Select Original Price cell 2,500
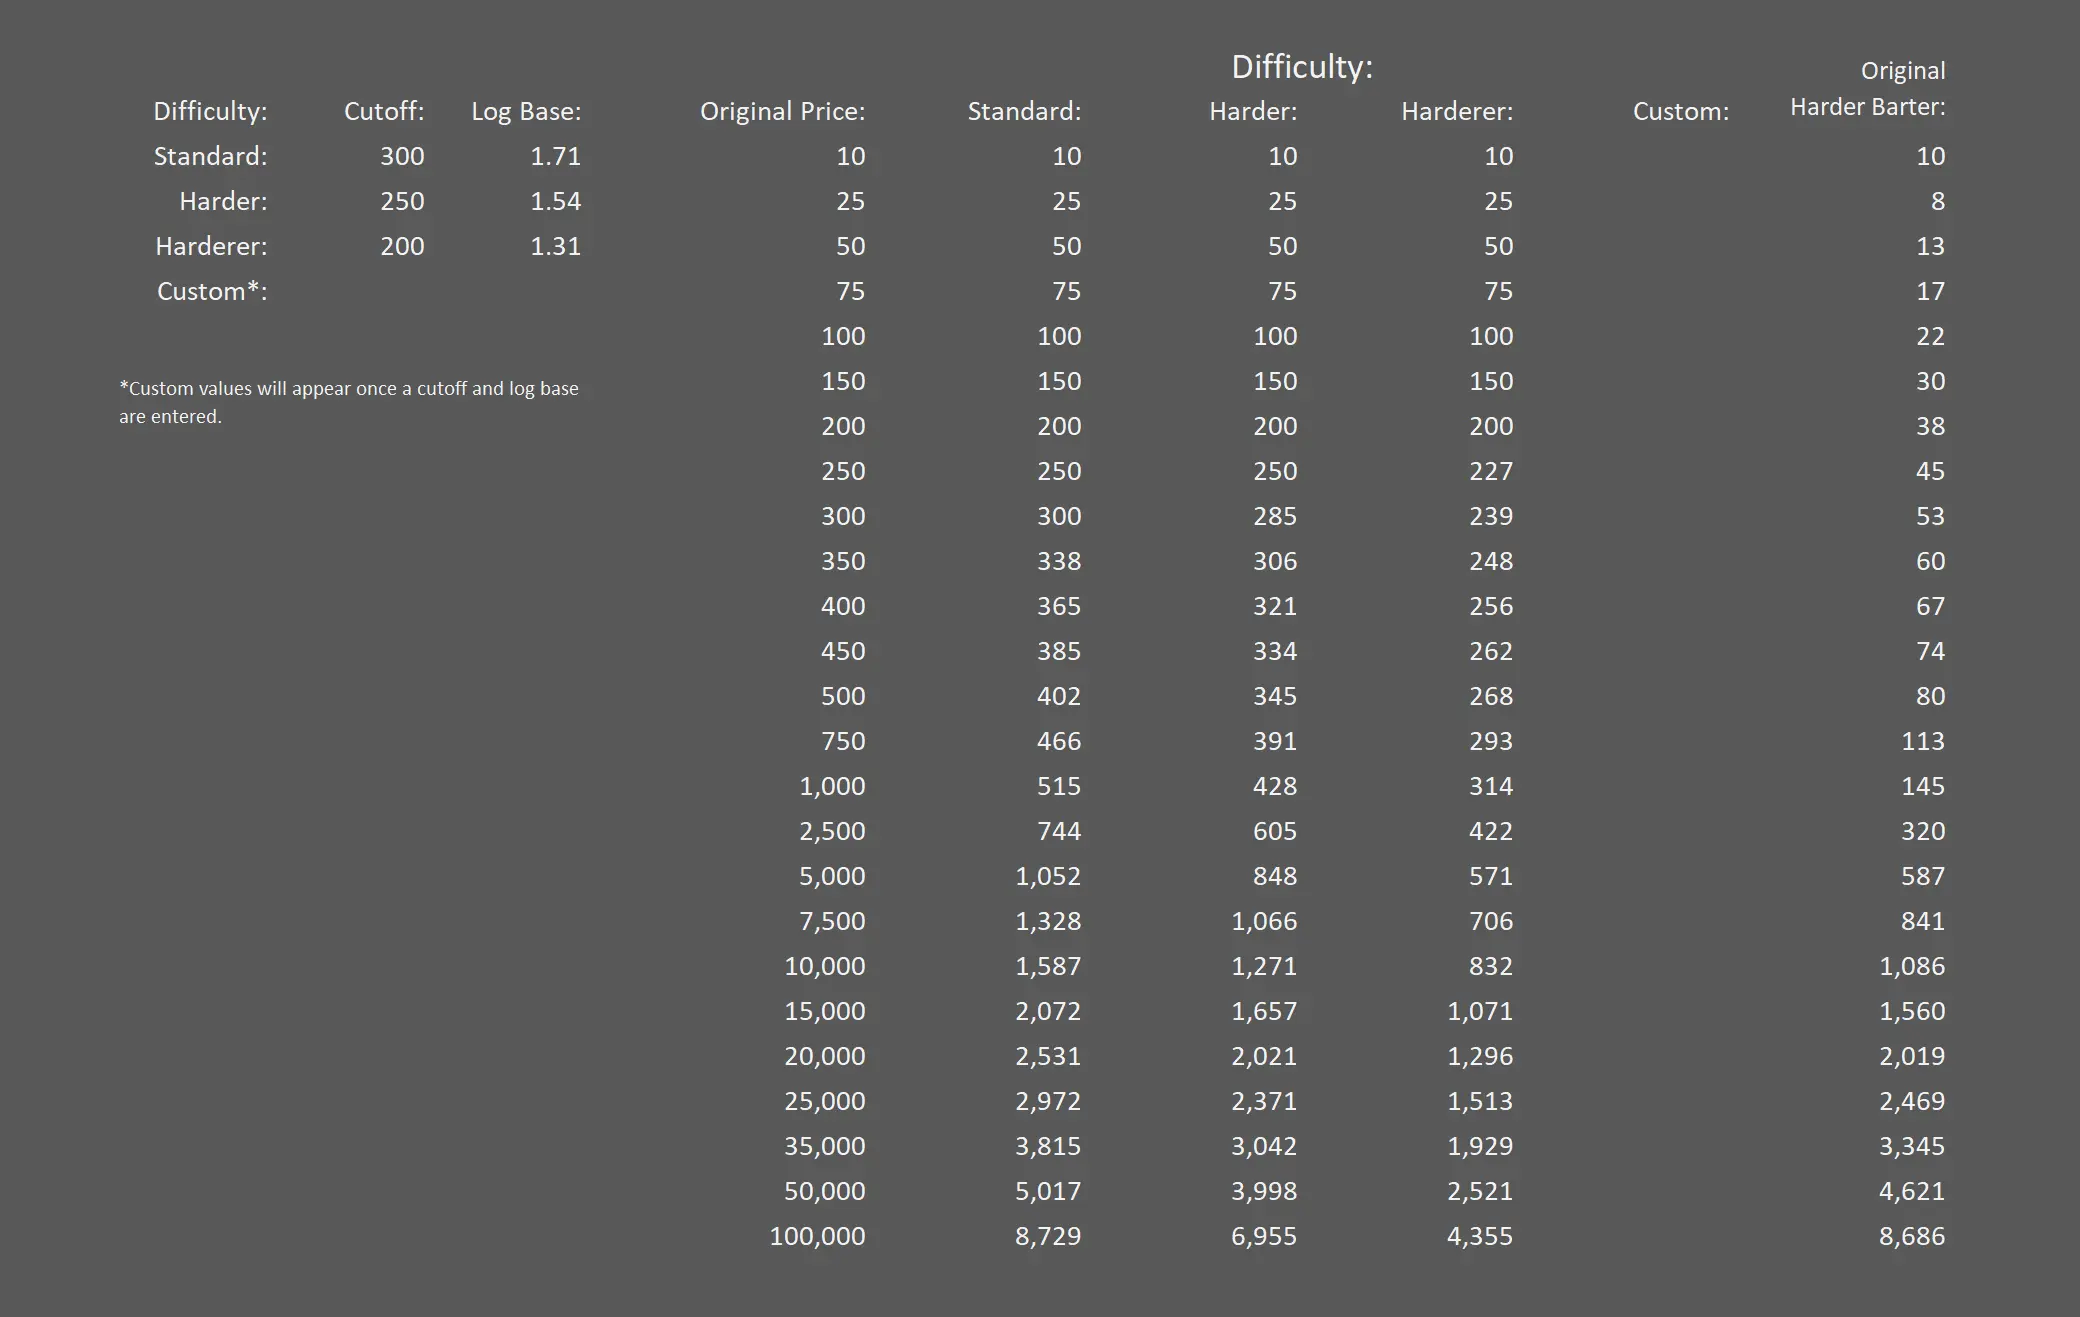2080x1317 pixels. pyautogui.click(x=832, y=831)
